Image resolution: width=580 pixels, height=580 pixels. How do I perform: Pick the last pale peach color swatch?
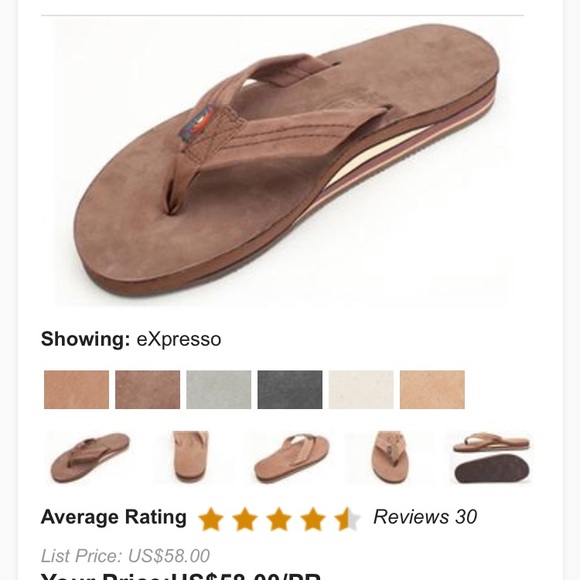click(432, 390)
